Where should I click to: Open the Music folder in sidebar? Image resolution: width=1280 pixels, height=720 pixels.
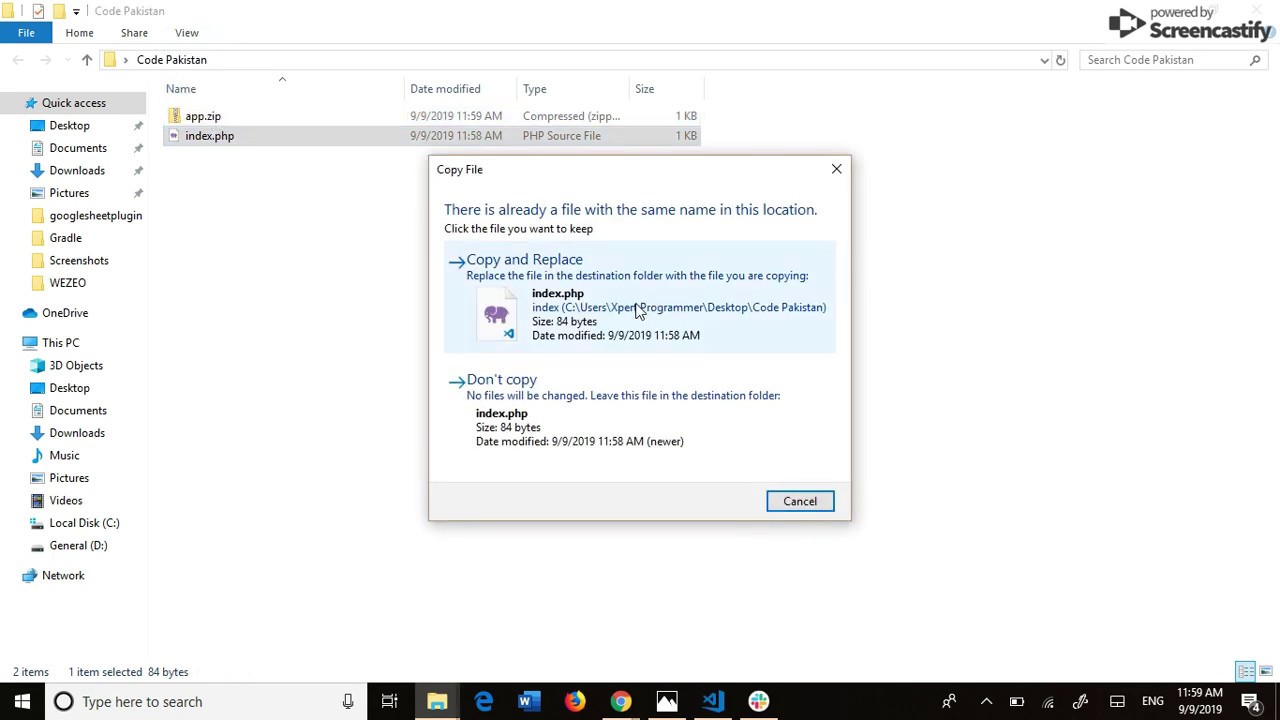click(64, 456)
